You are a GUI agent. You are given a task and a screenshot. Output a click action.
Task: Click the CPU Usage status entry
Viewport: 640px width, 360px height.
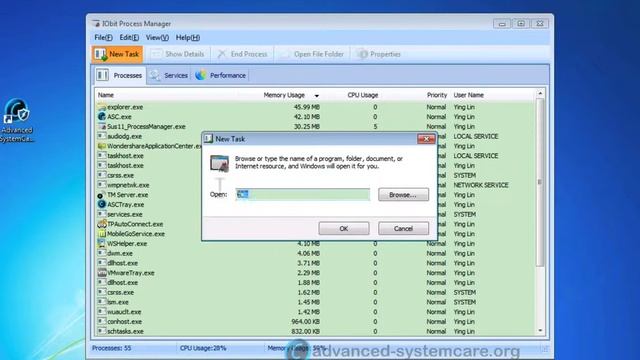point(203,348)
